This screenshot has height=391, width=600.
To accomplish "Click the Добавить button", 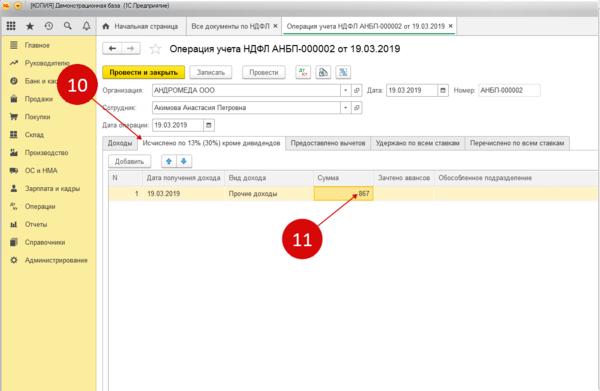I will pyautogui.click(x=129, y=161).
